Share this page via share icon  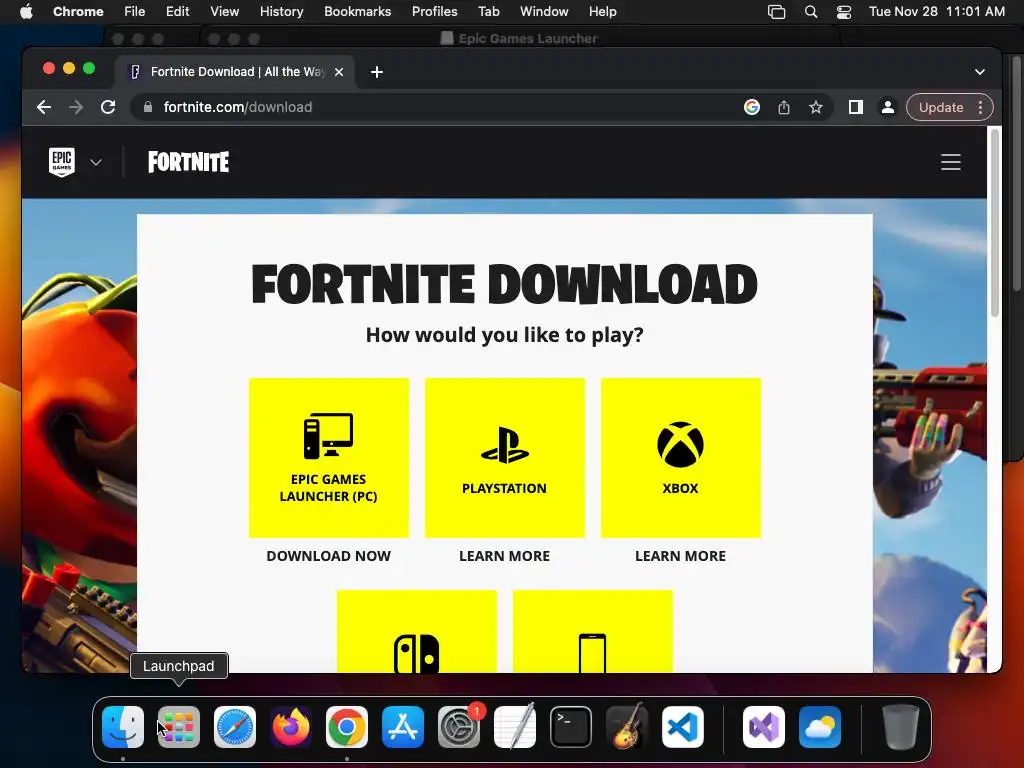click(x=784, y=107)
